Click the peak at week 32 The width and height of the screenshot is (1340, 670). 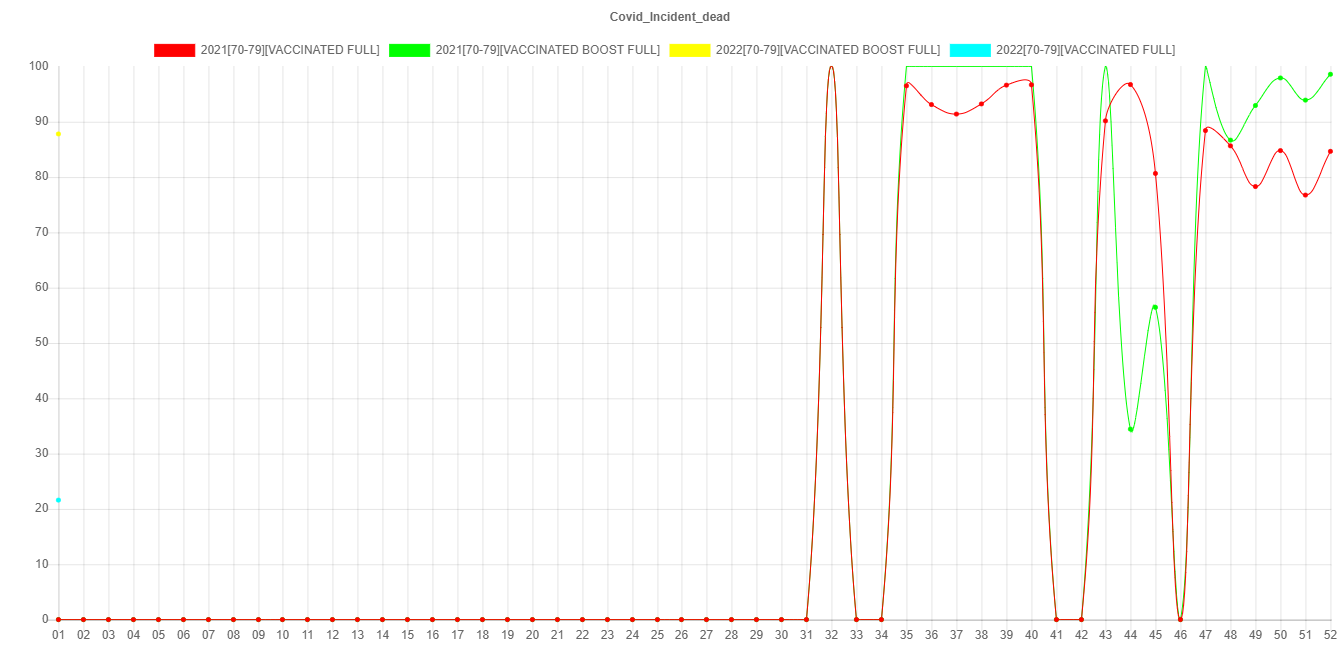coord(831,66)
